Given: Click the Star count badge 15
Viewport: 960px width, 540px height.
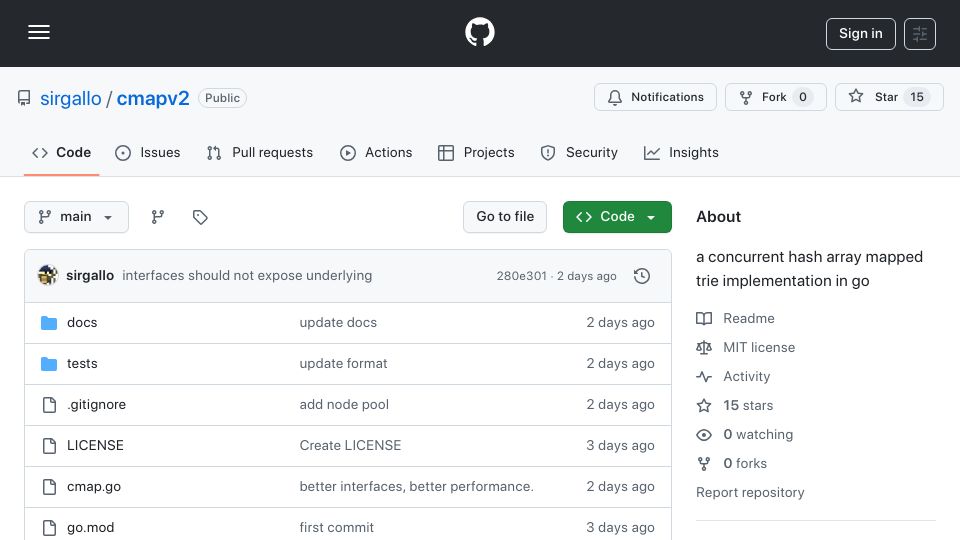Looking at the screenshot, I should pos(917,97).
